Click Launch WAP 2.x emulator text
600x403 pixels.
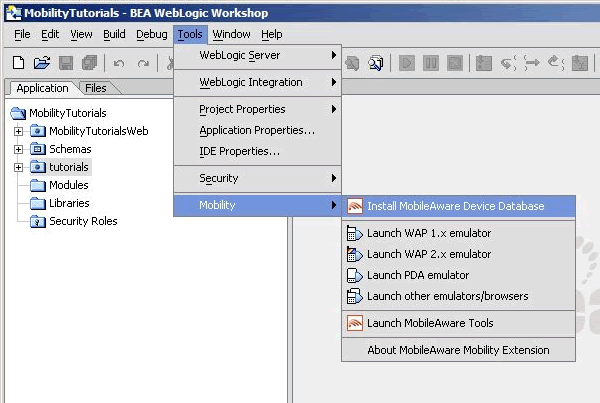(x=429, y=254)
